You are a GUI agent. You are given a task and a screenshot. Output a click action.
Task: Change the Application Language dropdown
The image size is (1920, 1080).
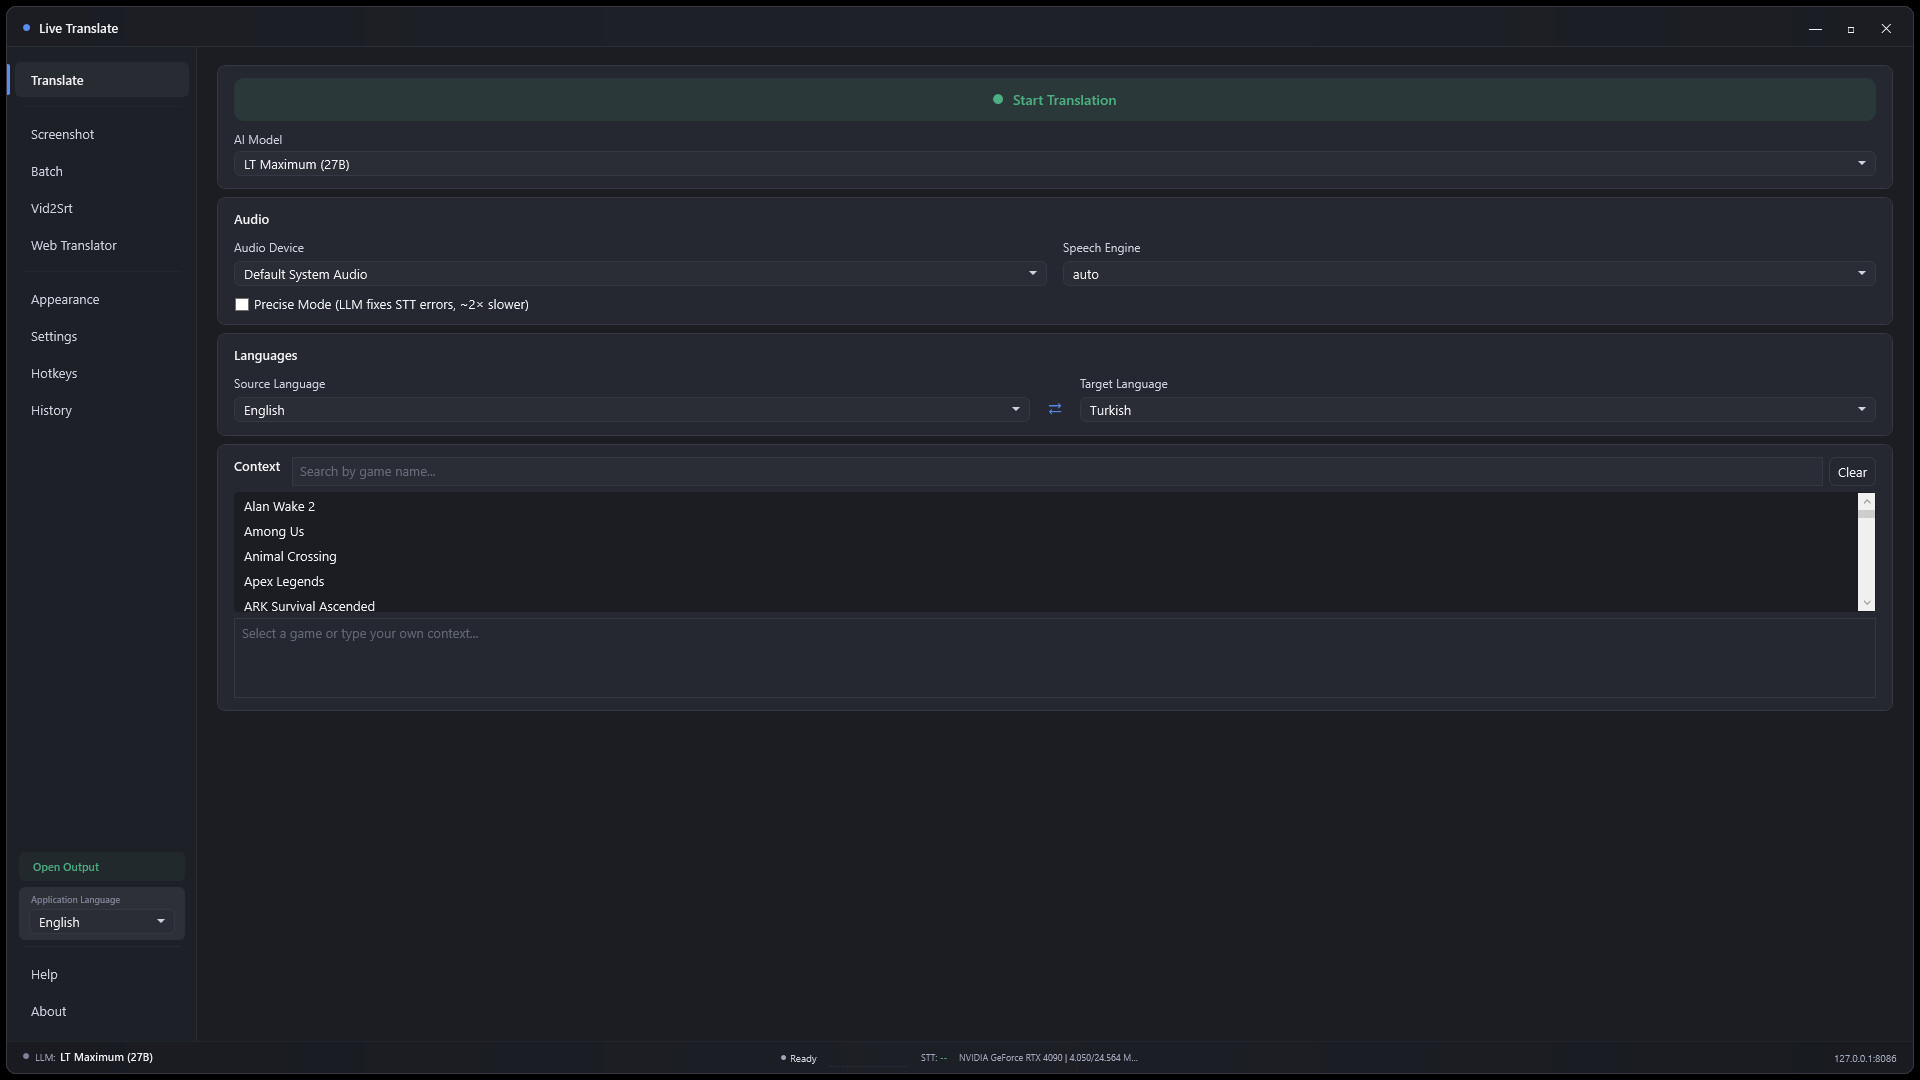(102, 922)
